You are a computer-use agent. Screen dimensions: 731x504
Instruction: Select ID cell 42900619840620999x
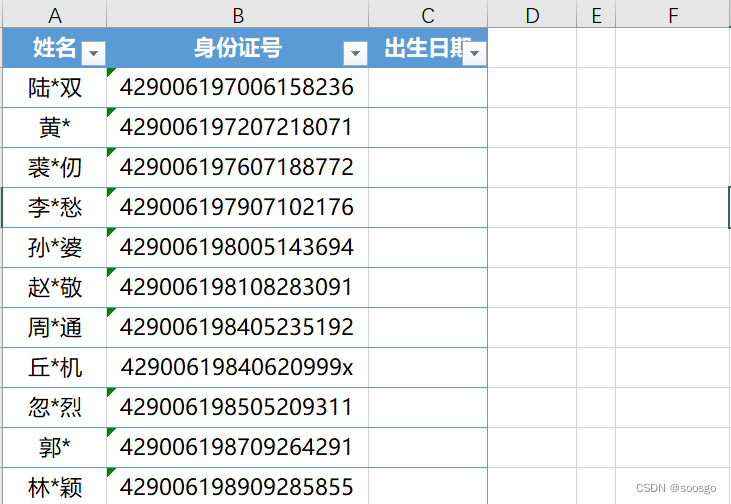(238, 367)
